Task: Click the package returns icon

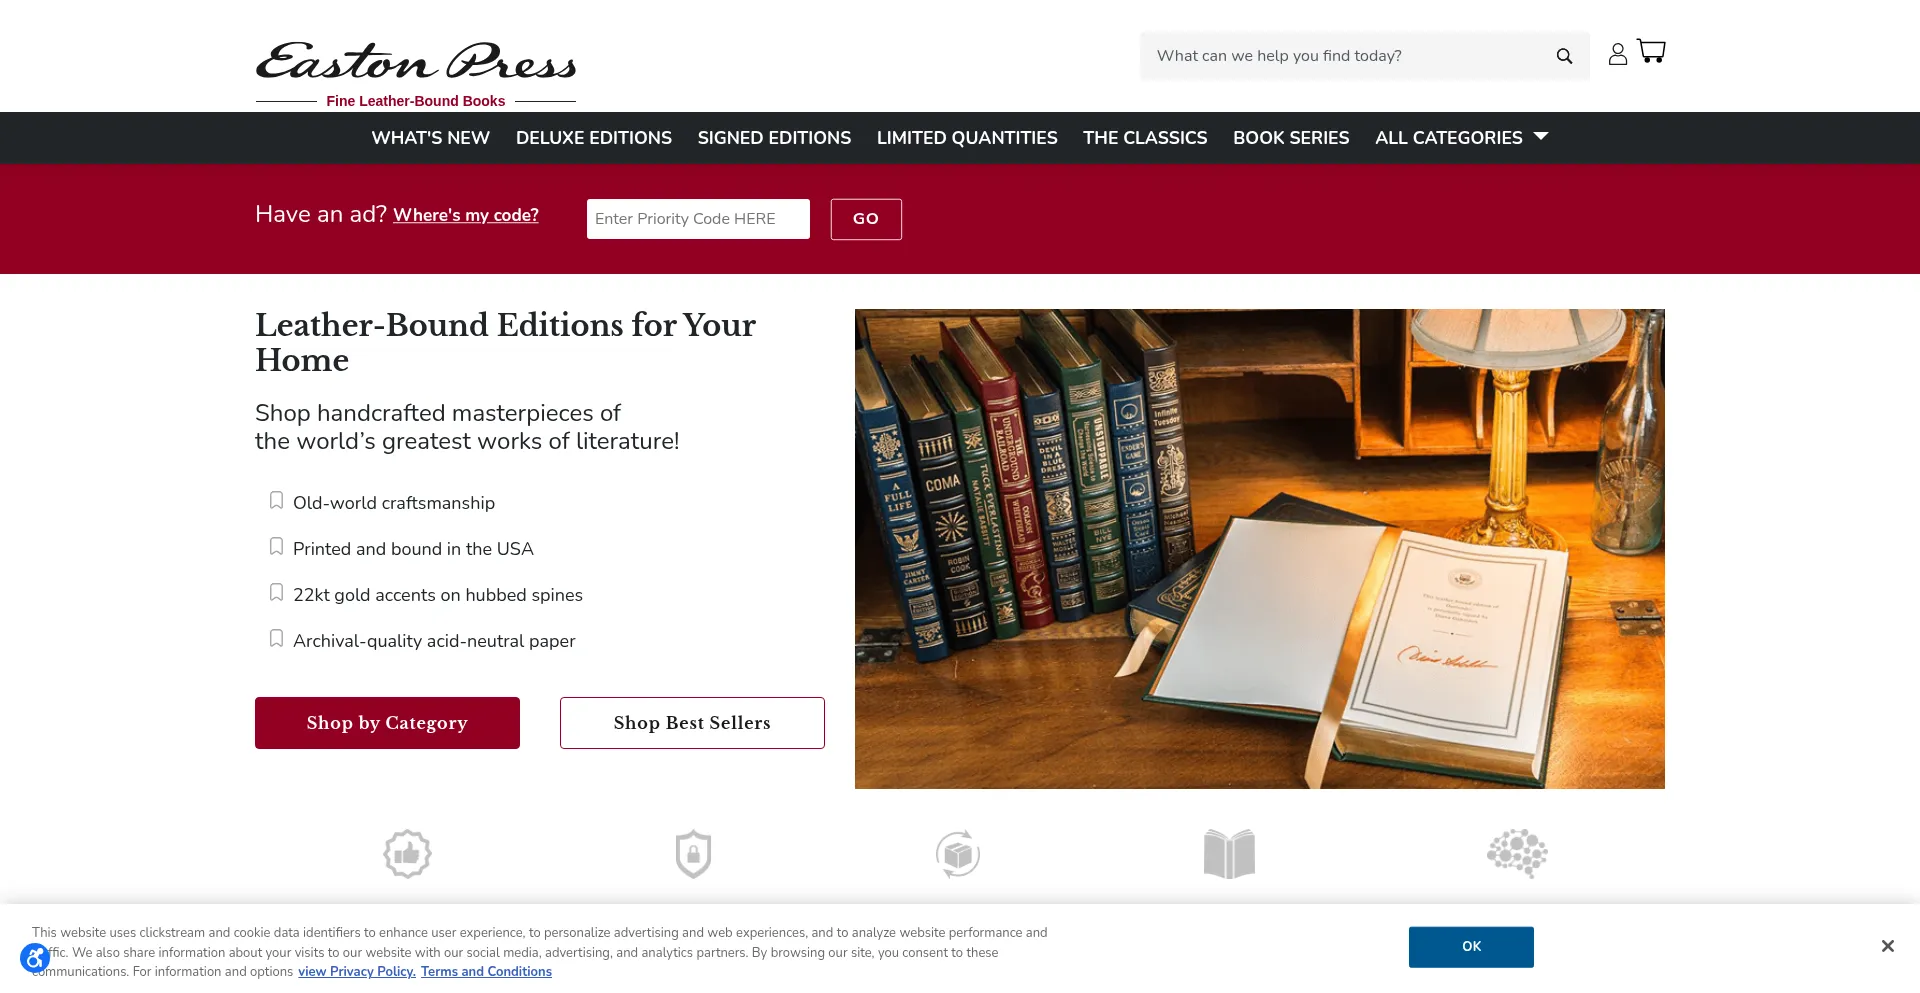Action: tap(958, 854)
